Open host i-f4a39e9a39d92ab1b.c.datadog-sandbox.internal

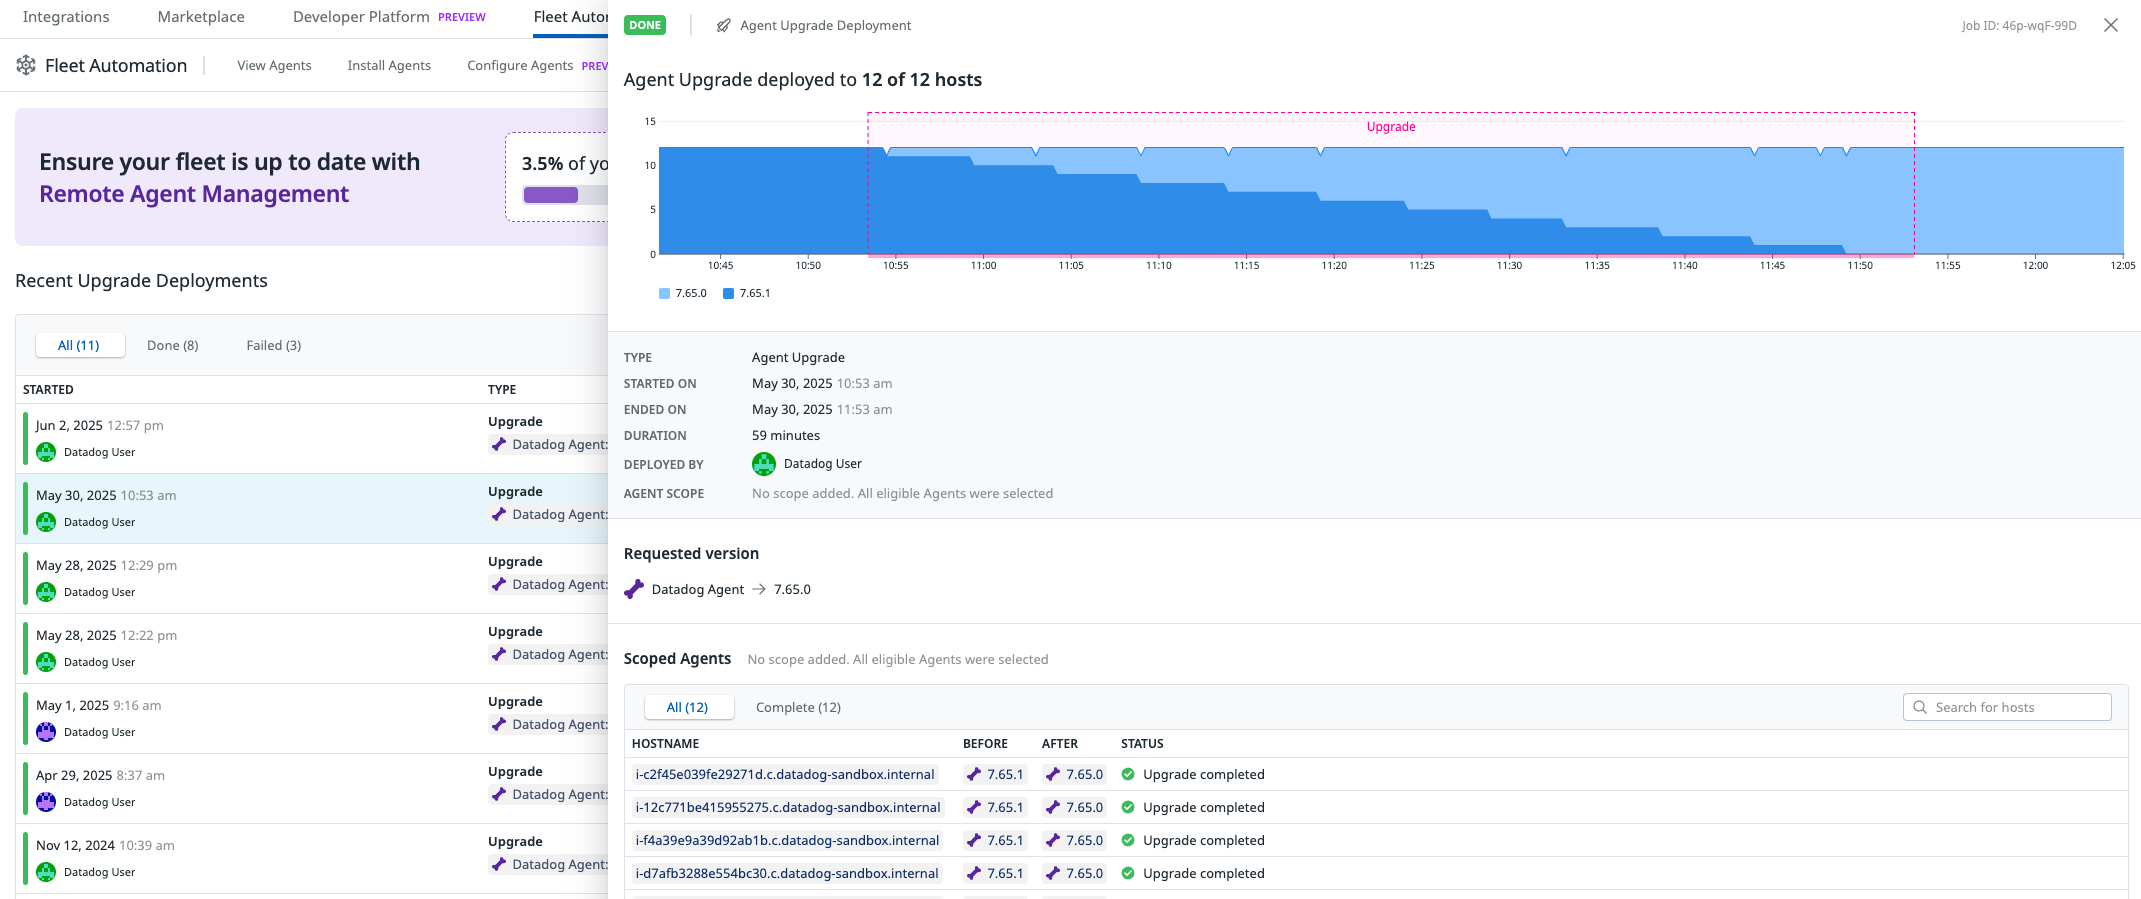click(787, 840)
